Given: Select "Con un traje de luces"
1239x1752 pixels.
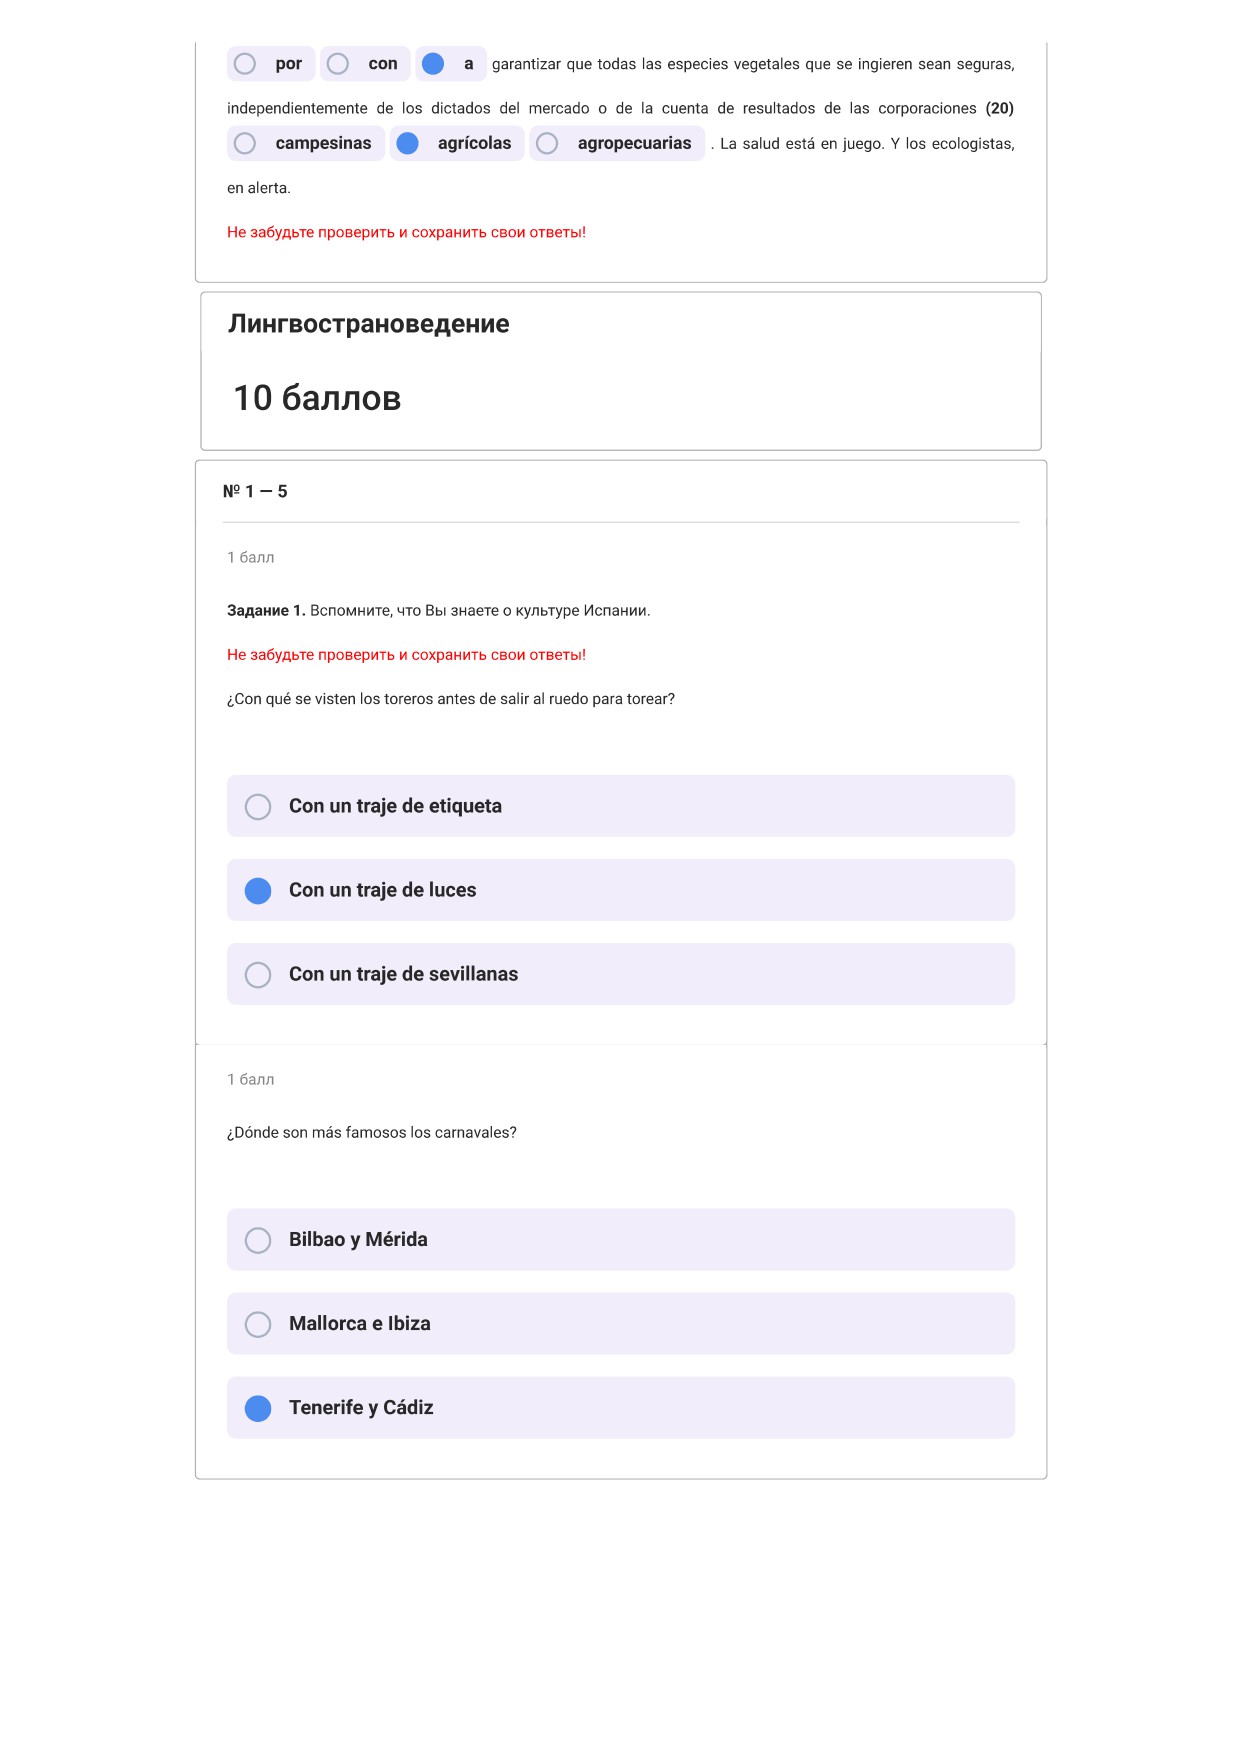Looking at the screenshot, I should click(621, 890).
